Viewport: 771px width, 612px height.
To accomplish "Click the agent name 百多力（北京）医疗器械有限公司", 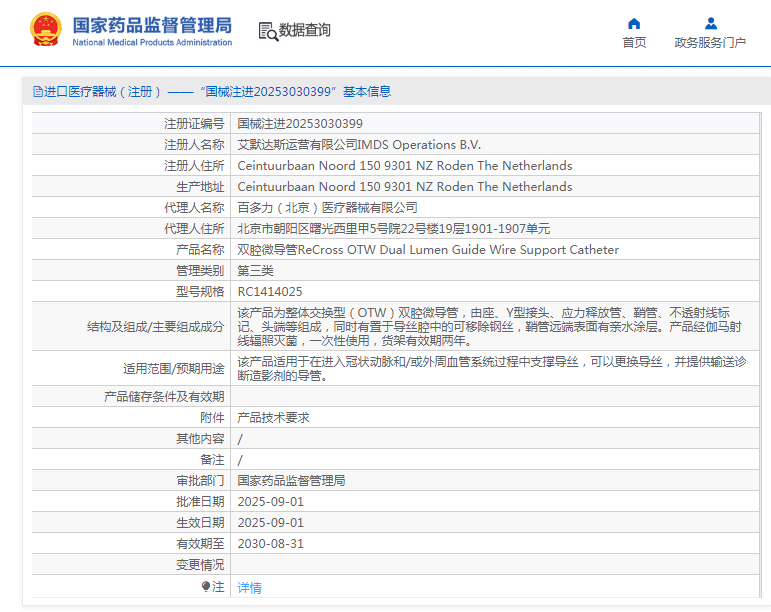I will click(327, 208).
